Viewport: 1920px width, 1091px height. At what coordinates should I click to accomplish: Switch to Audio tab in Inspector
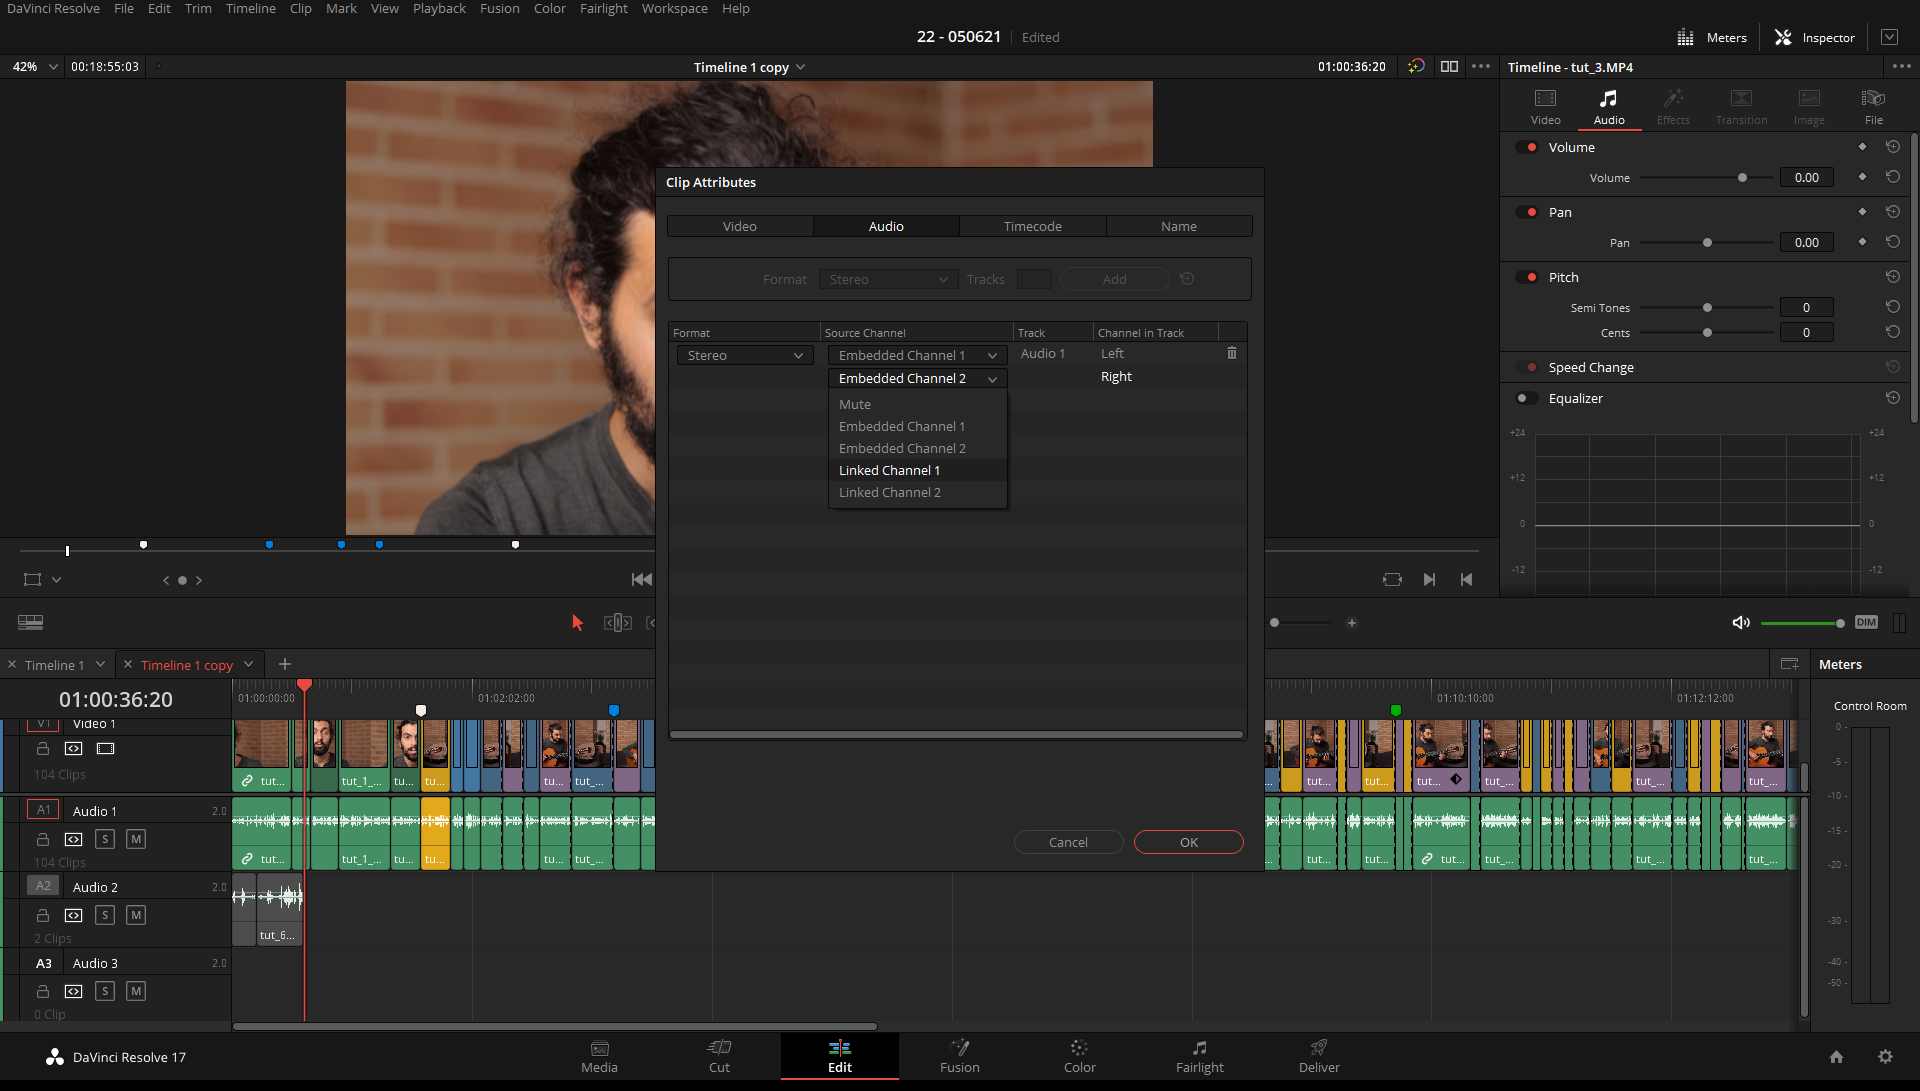[1608, 107]
